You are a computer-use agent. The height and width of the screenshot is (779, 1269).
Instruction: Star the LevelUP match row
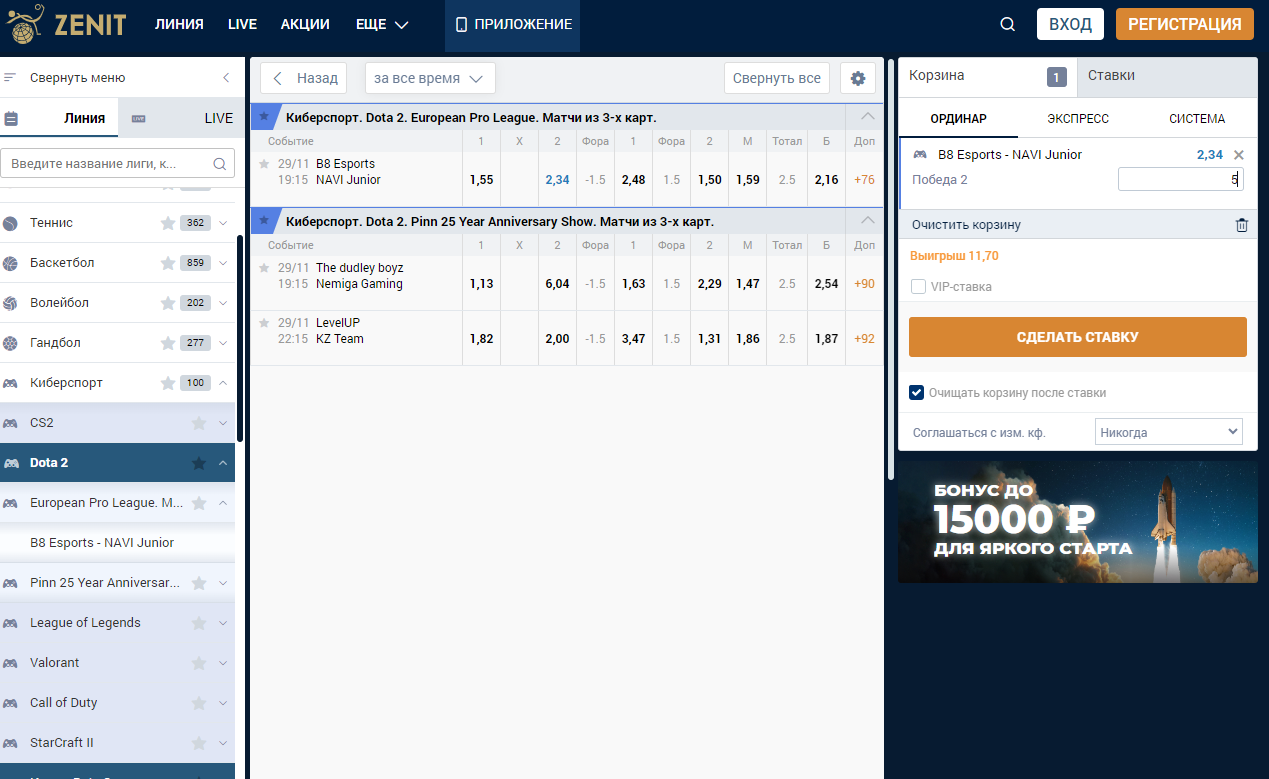(264, 322)
